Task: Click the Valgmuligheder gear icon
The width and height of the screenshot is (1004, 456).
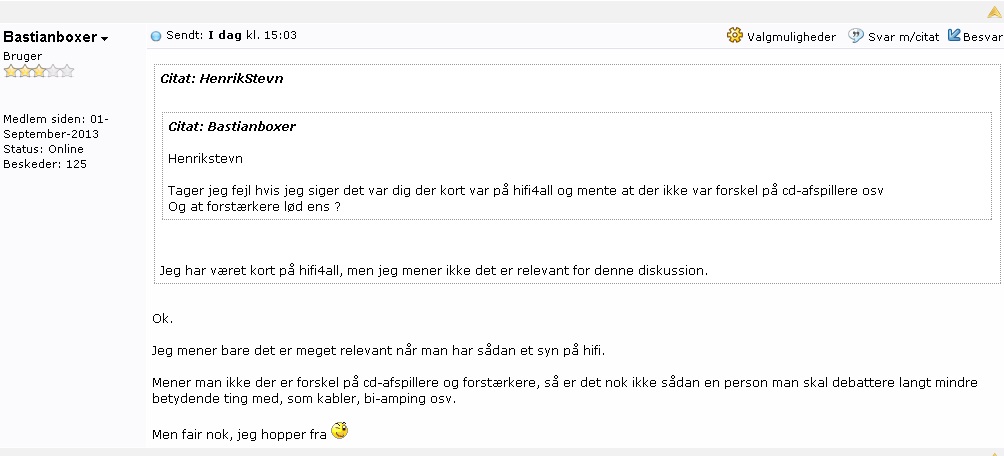Action: tap(734, 35)
